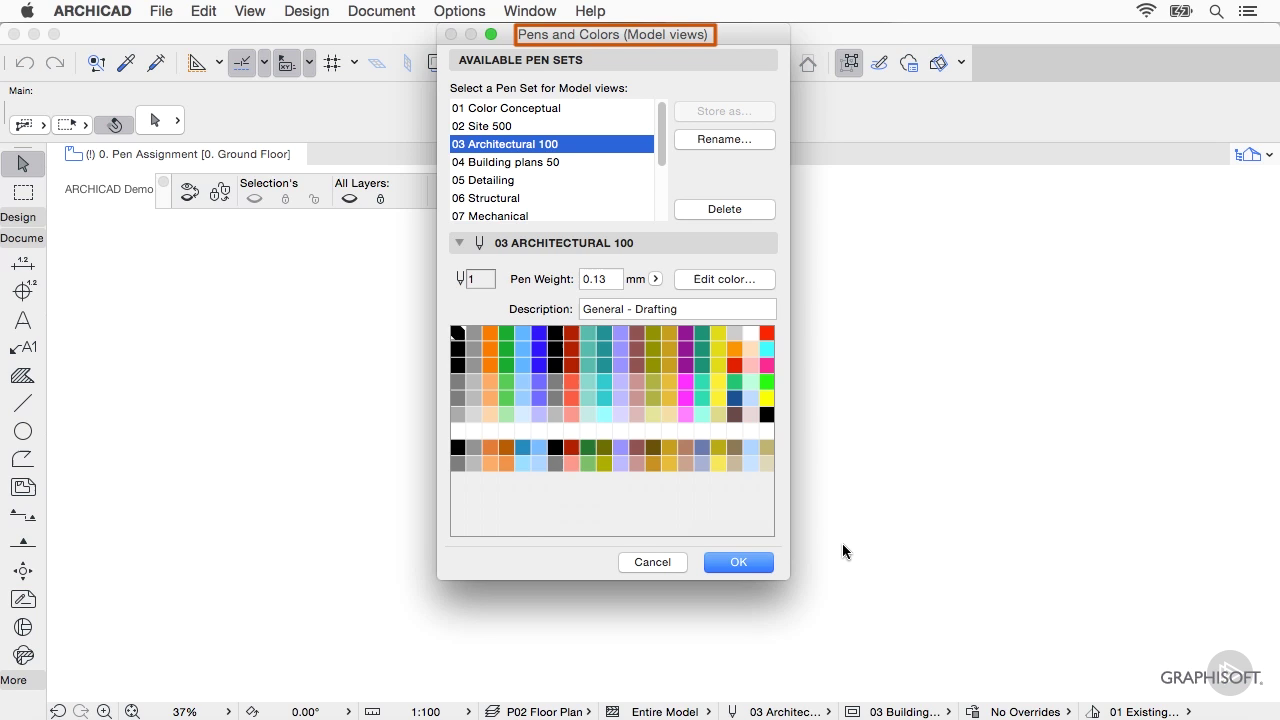Click the Rename... button
Viewport: 1280px width, 720px height.
[724, 139]
